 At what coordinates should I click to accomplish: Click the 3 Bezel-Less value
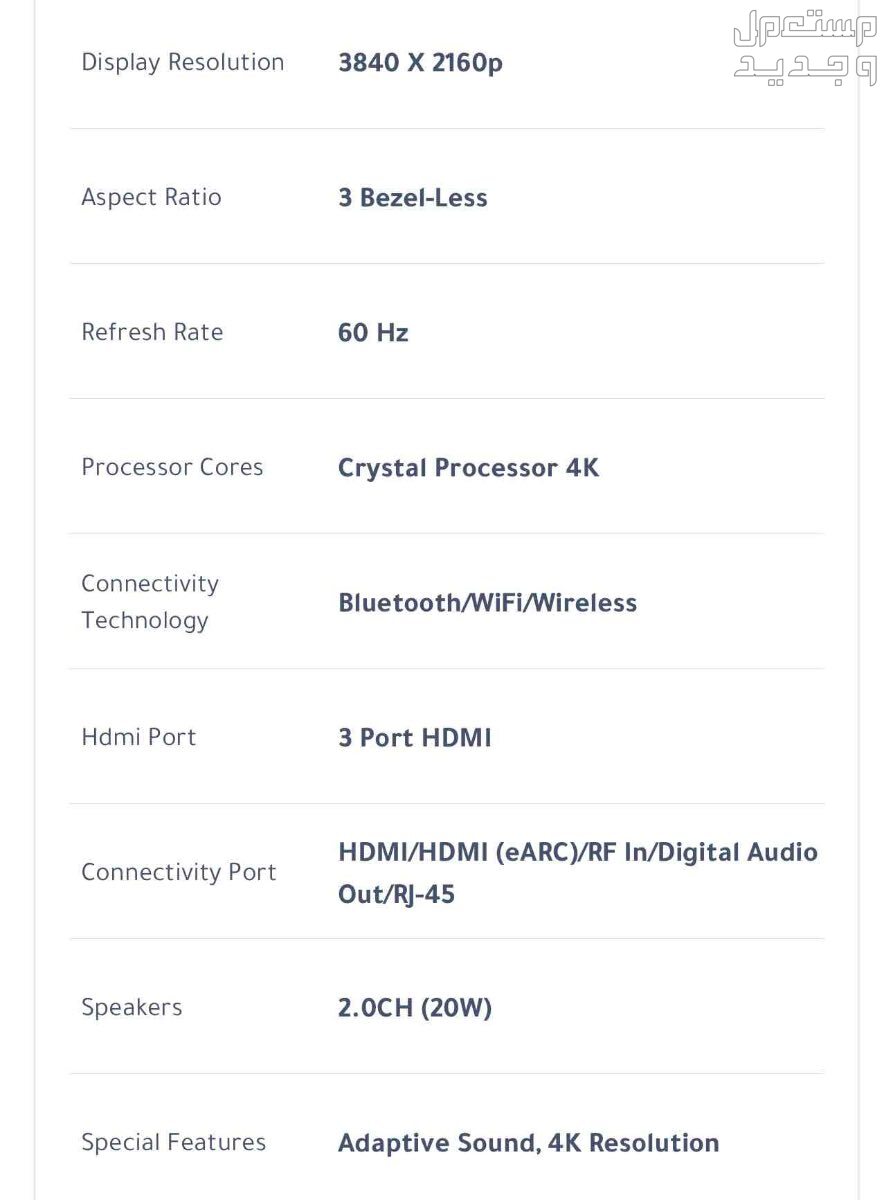413,197
